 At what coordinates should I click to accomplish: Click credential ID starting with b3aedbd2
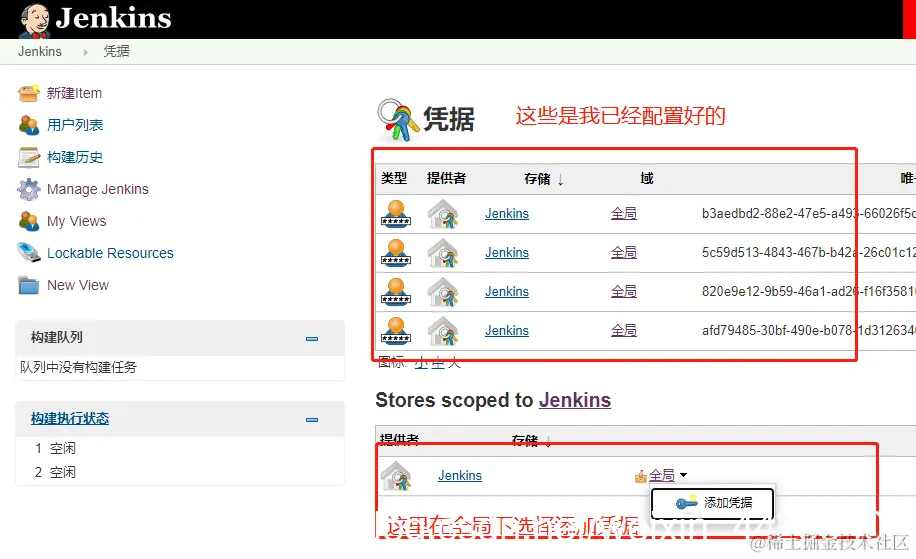point(809,214)
